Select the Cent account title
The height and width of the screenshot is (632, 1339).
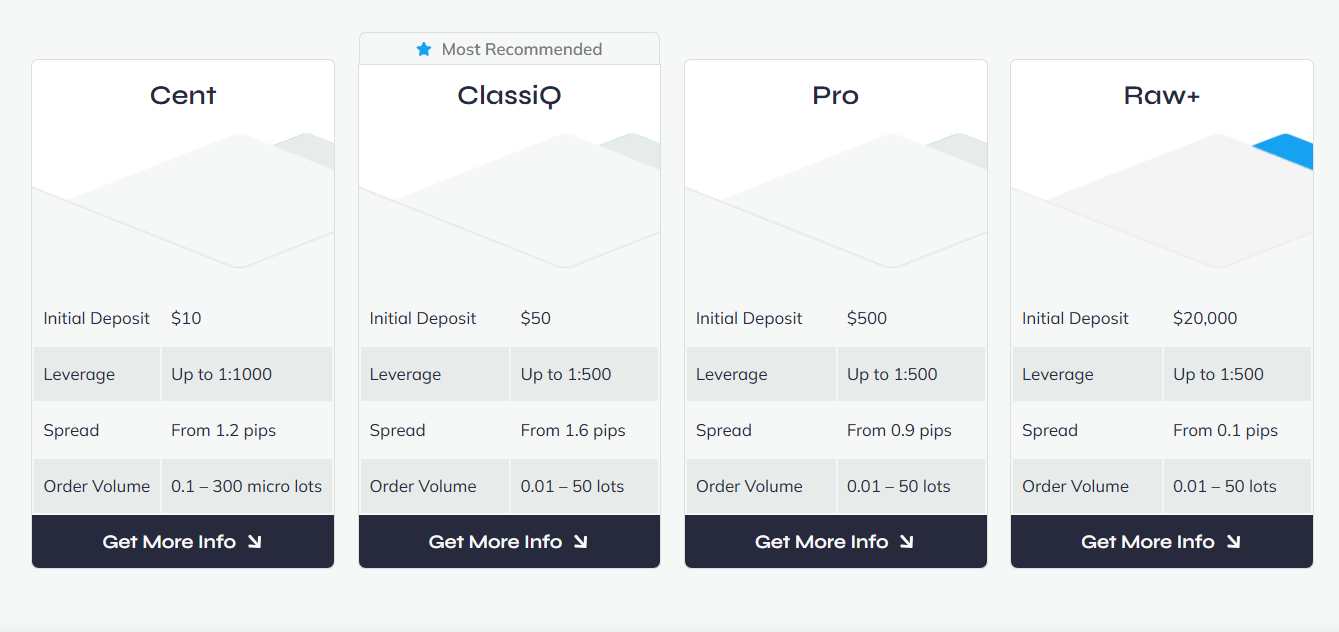[x=183, y=95]
